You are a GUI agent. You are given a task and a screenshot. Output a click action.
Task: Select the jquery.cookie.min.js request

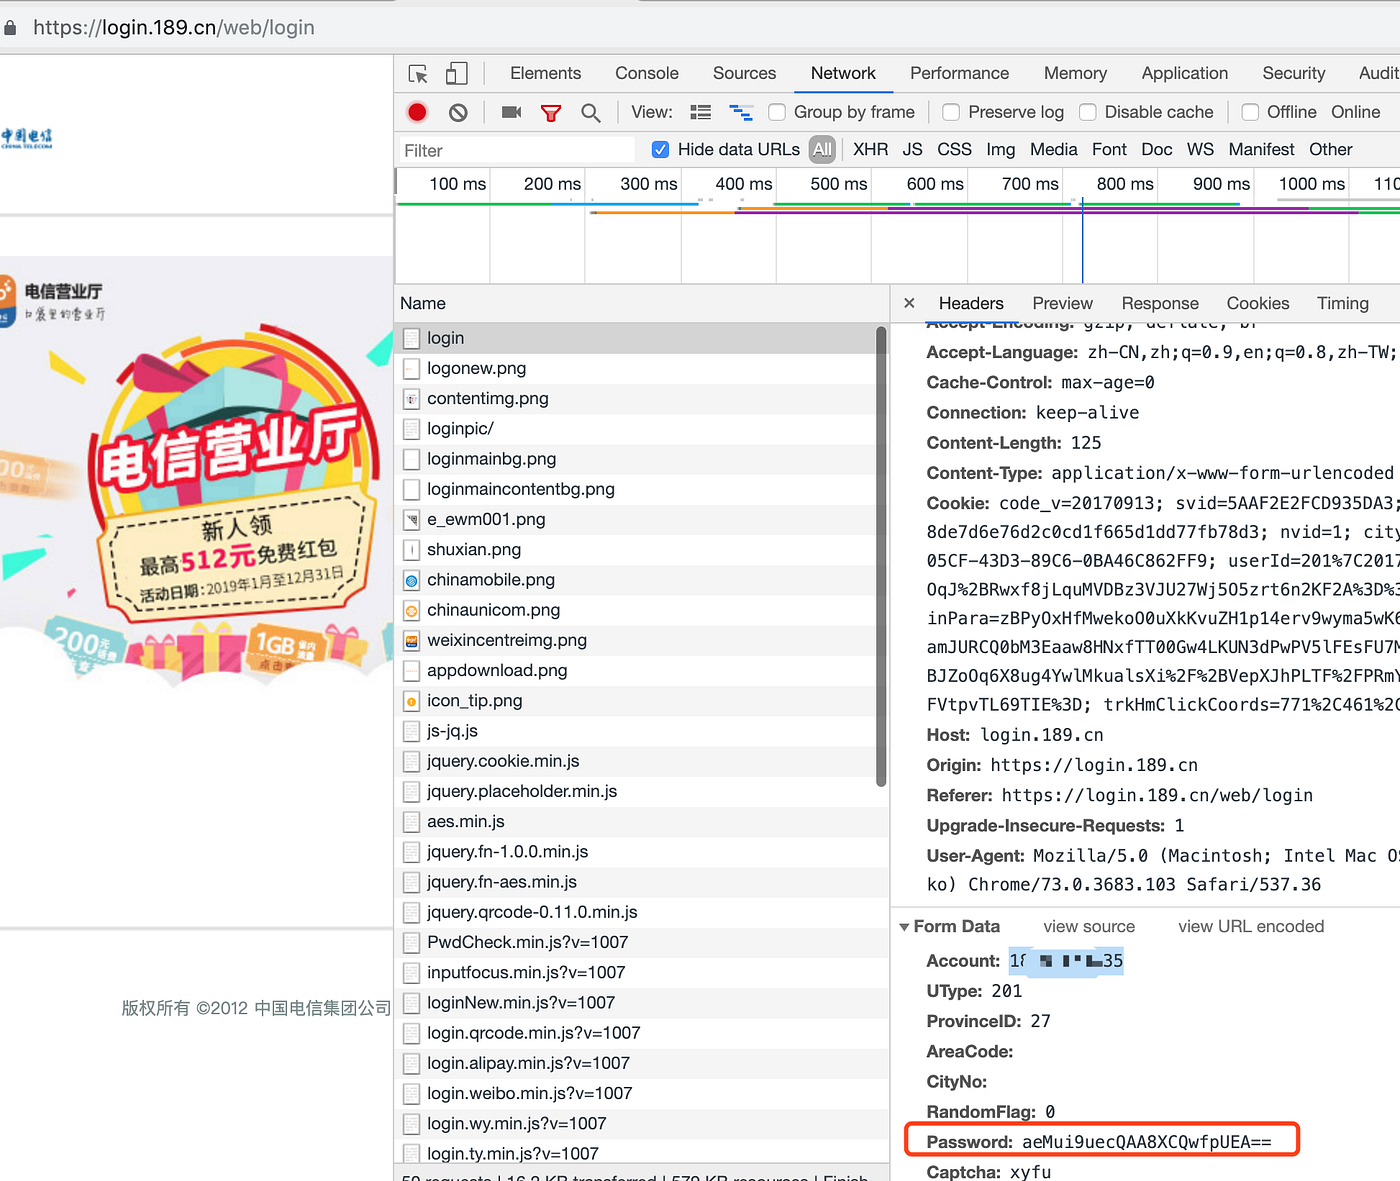click(x=641, y=761)
